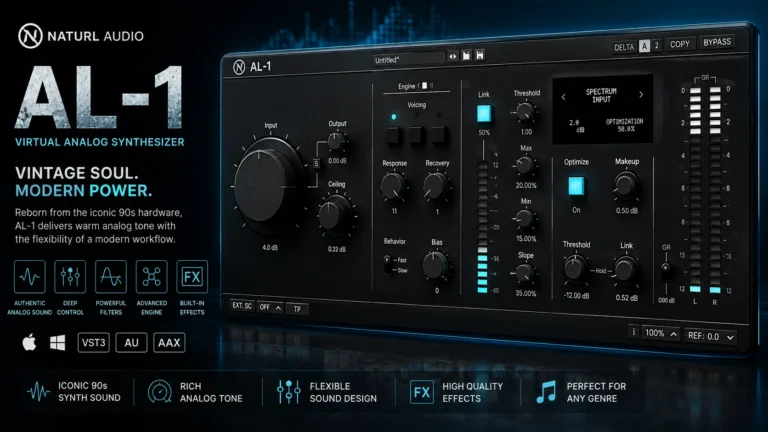Click the Powerful Filters curve icon
The height and width of the screenshot is (432, 768).
tap(111, 277)
